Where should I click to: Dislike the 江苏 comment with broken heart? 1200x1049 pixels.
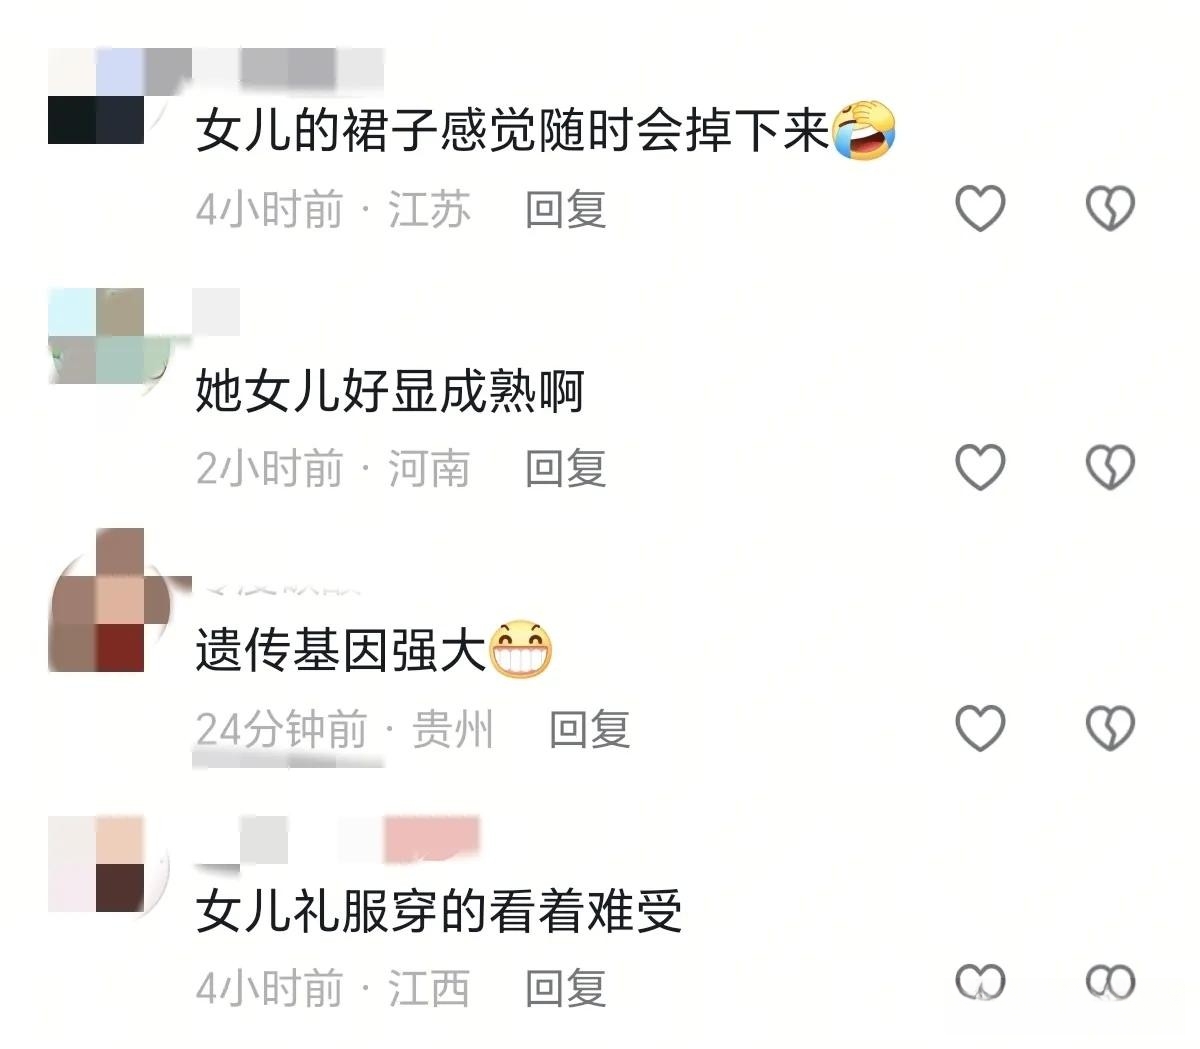pyautogui.click(x=1110, y=208)
